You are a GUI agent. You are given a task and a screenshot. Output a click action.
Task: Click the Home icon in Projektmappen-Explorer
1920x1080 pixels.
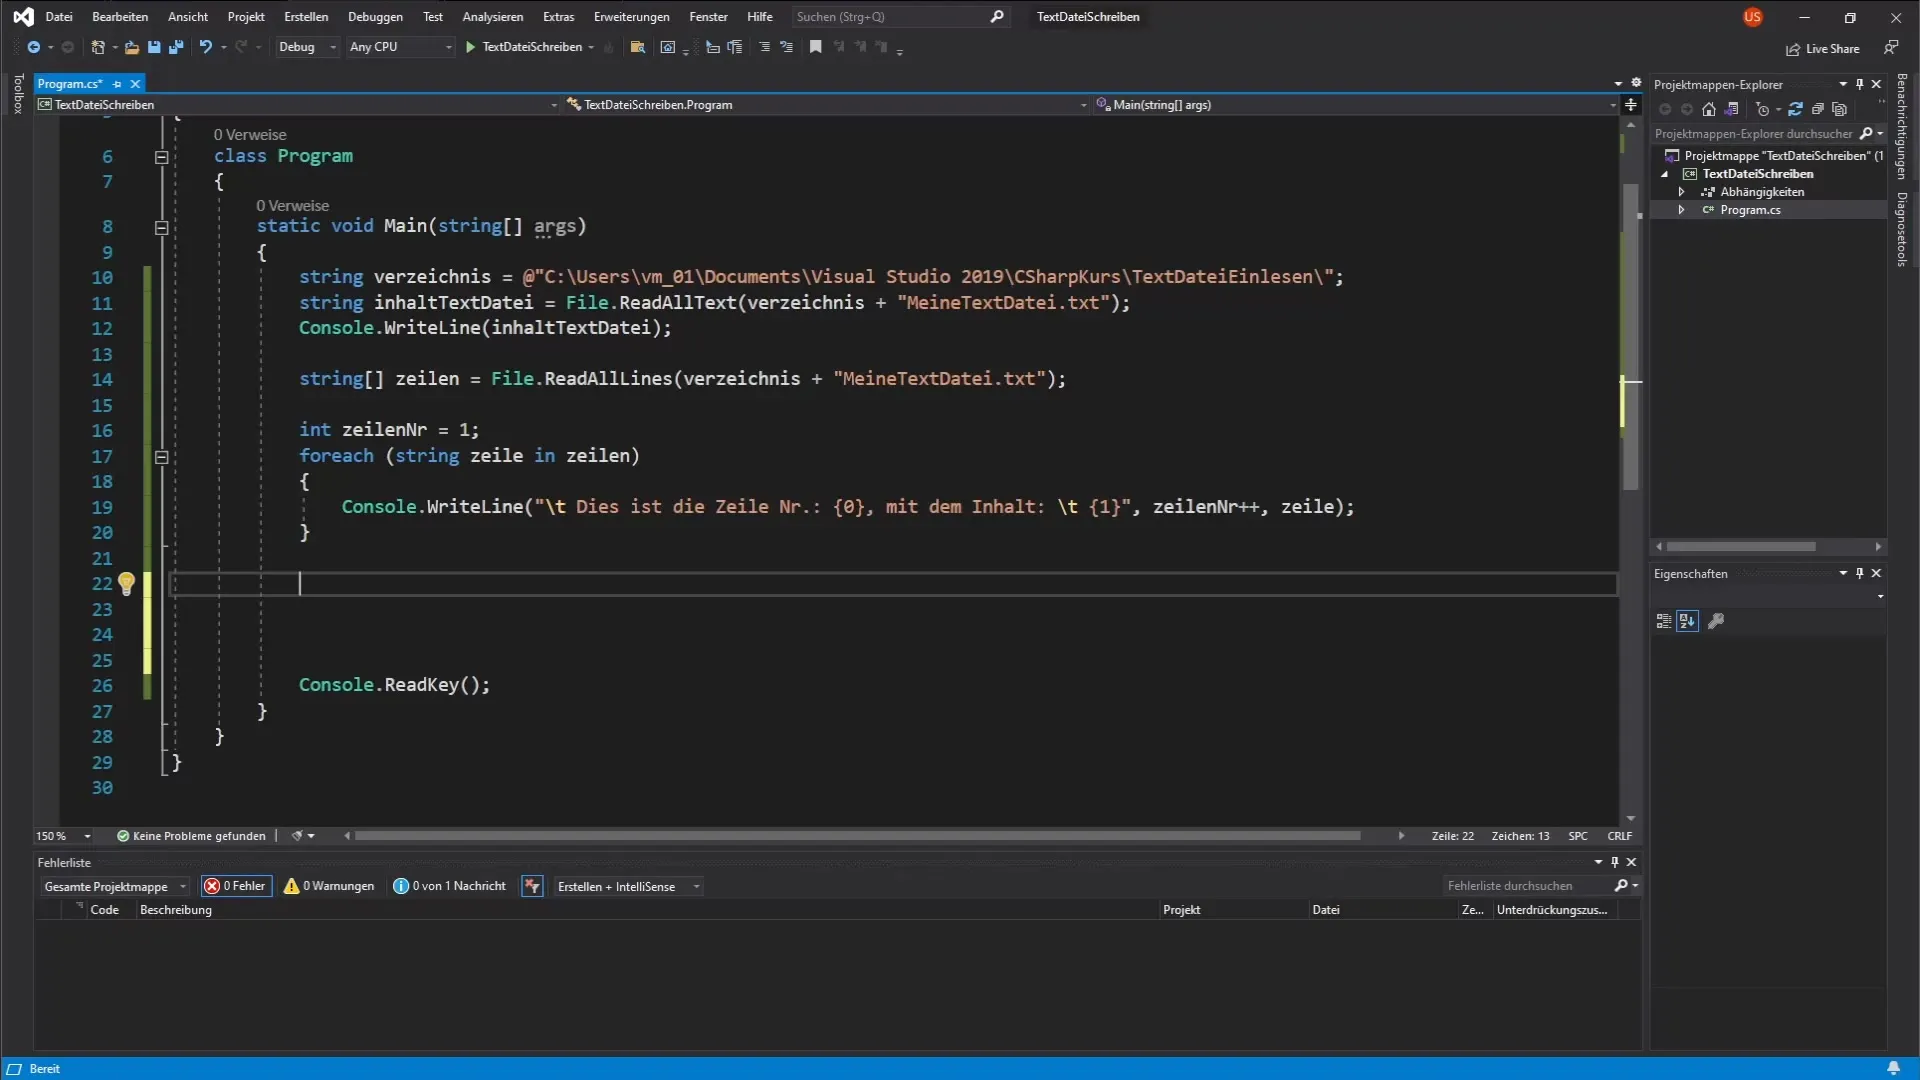point(1709,109)
